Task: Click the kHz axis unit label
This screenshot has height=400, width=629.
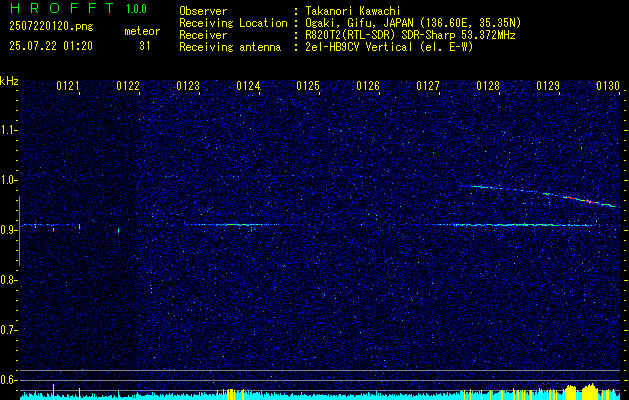Action: pyautogui.click(x=9, y=81)
